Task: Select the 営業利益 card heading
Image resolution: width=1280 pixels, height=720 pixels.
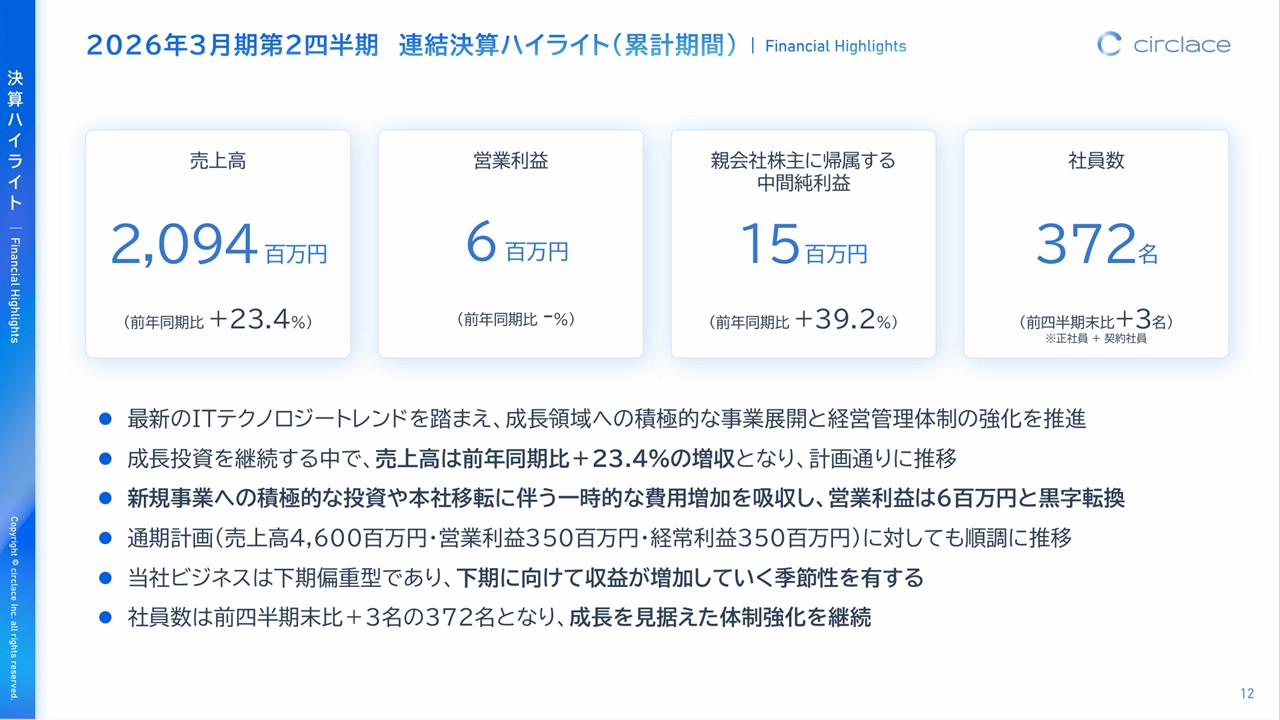Action: (510, 161)
